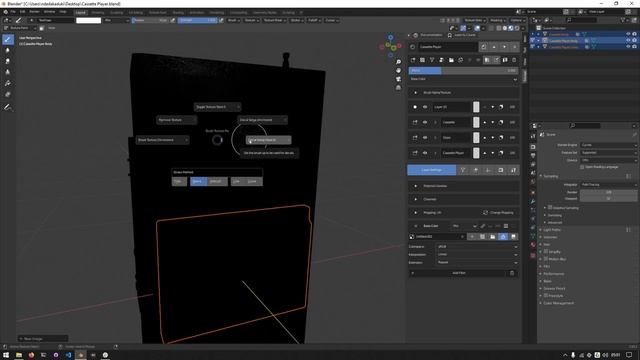Open the Modifier properties wrench tab
This screenshot has height=360, width=640.
tap(533, 201)
